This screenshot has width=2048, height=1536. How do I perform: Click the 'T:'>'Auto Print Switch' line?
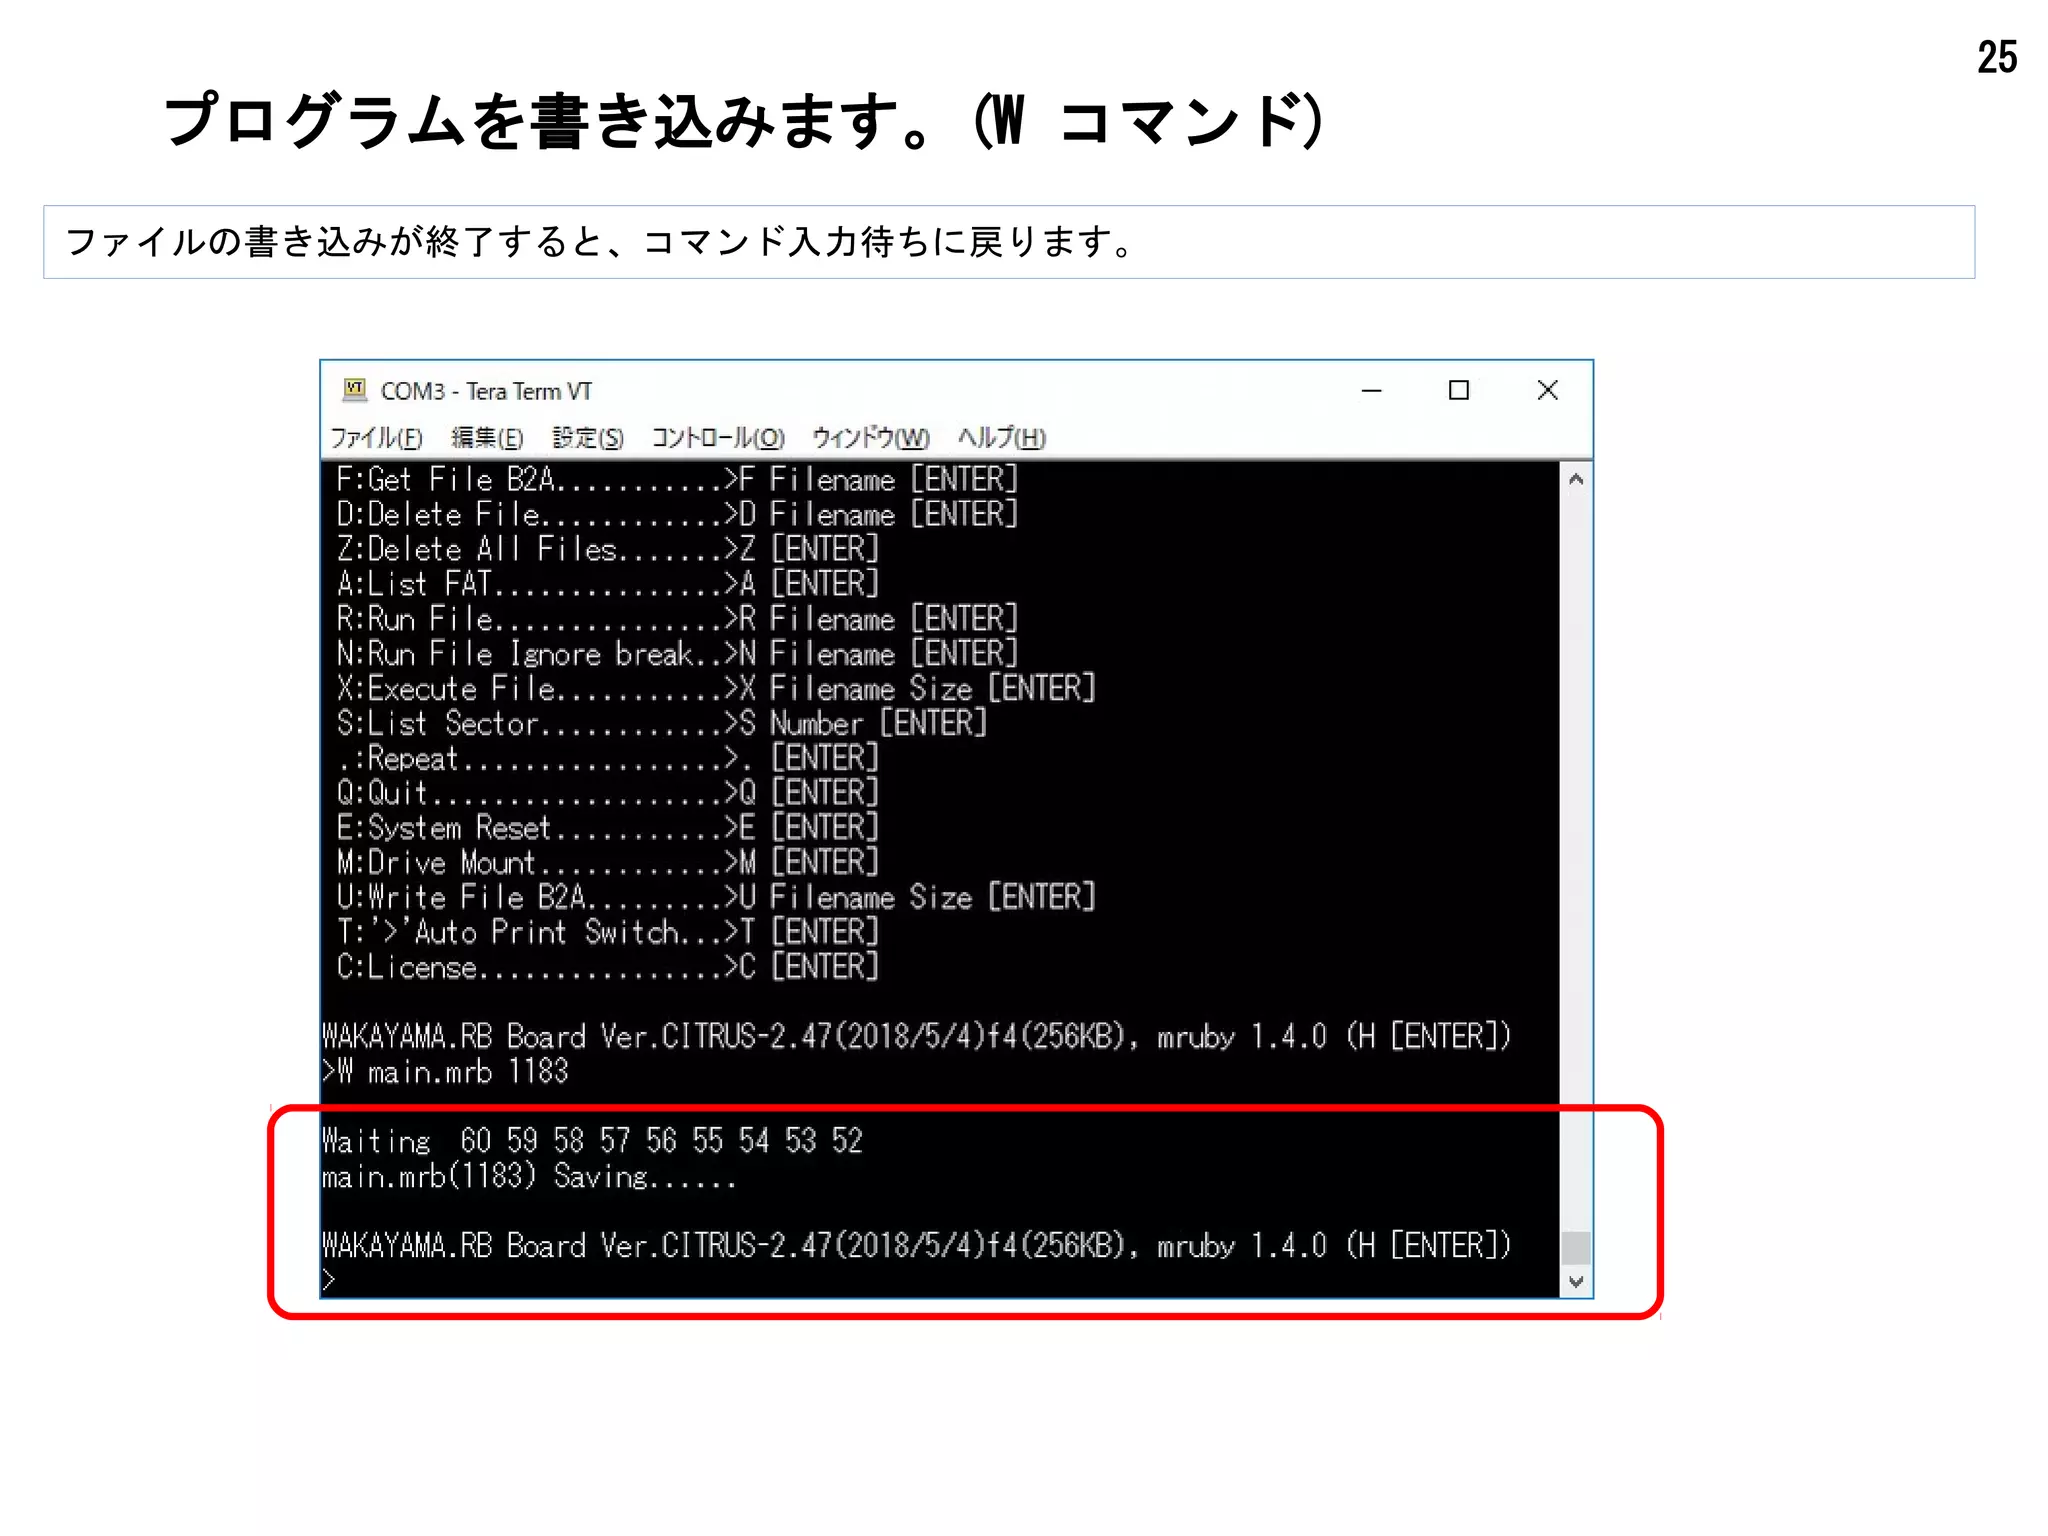[607, 932]
